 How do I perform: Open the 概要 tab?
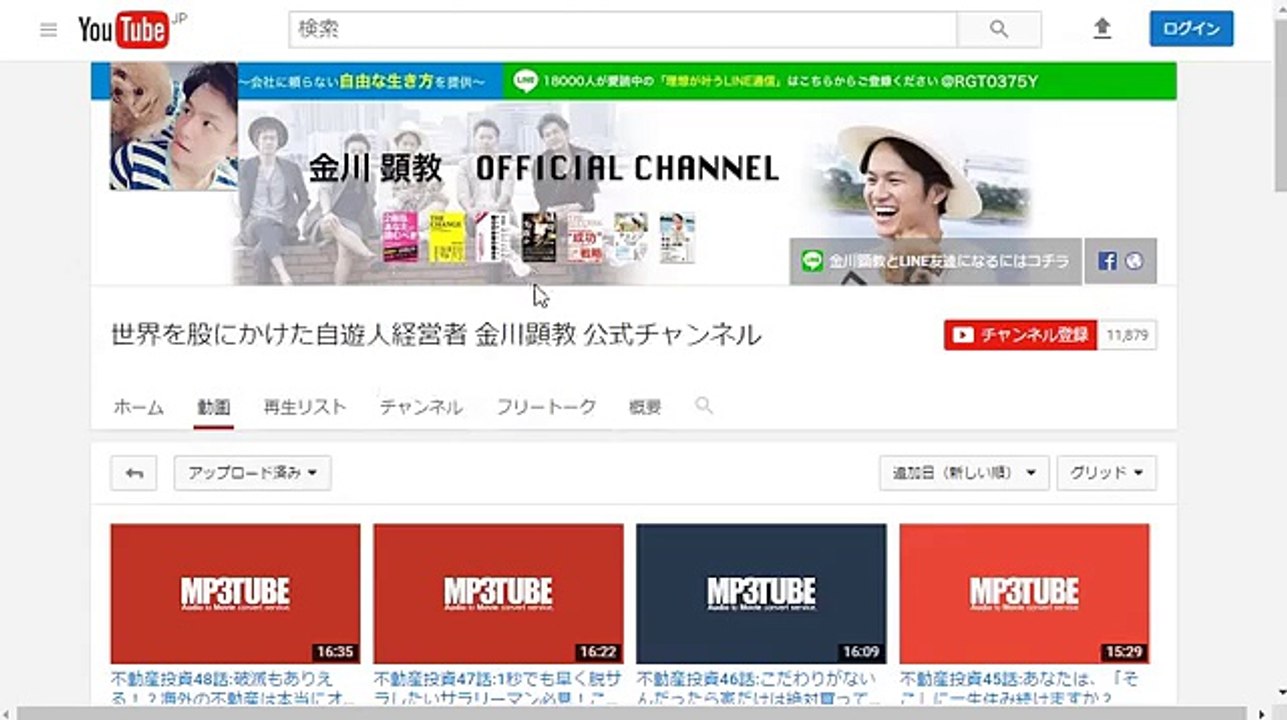coord(645,407)
